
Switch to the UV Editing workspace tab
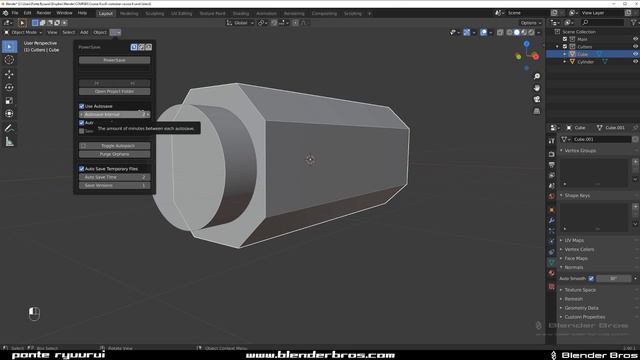point(182,13)
